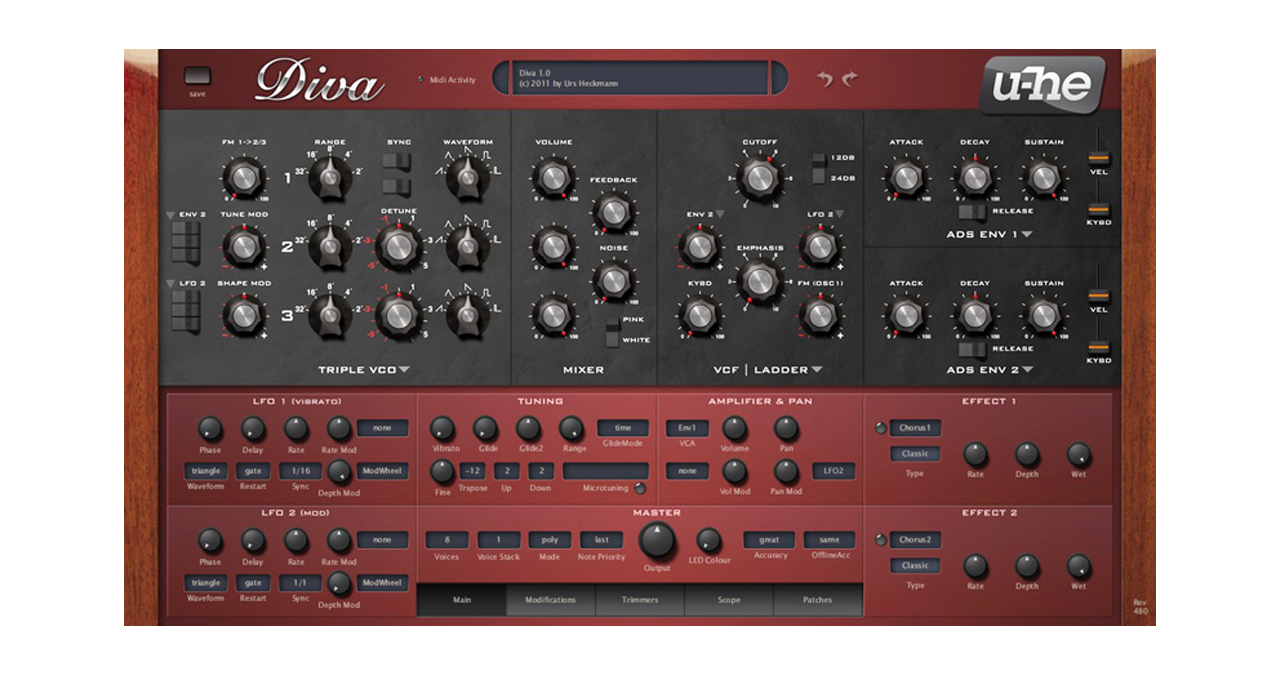1280x675 pixels.
Task: Open the ADS ENV 2 type dropdown
Action: [x=1026, y=370]
